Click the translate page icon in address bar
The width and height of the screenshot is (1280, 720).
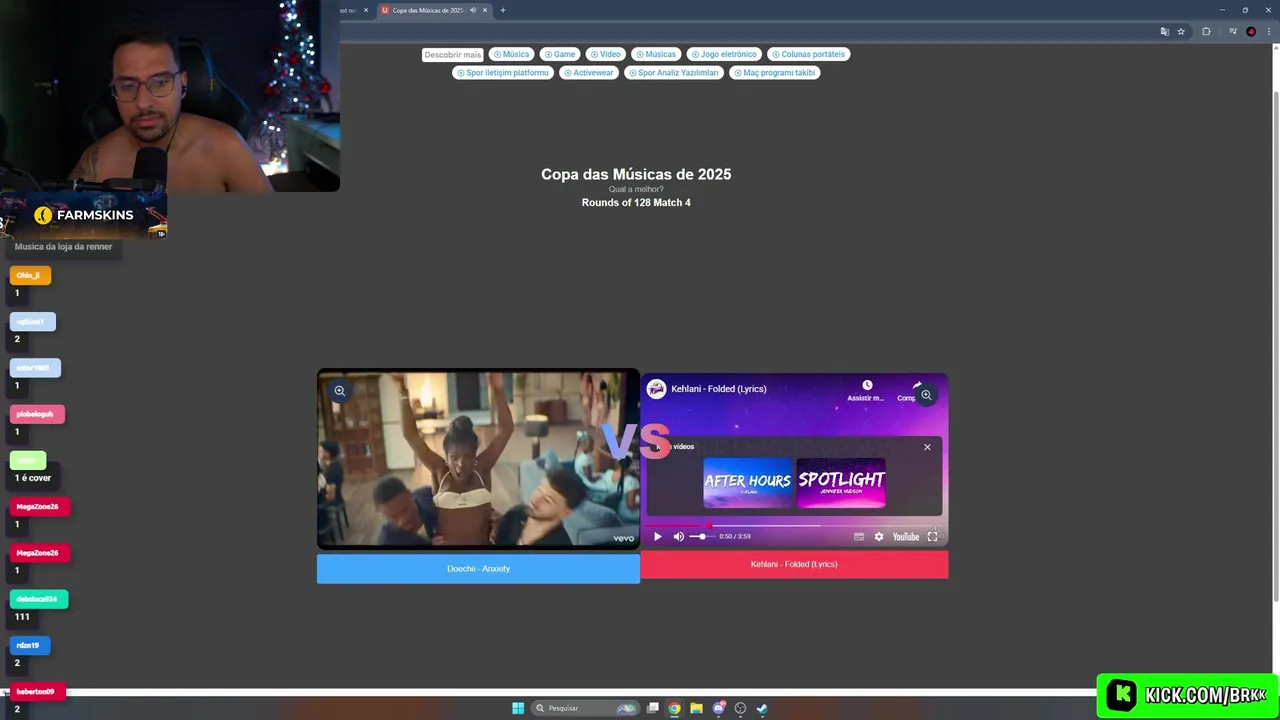[x=1164, y=31]
